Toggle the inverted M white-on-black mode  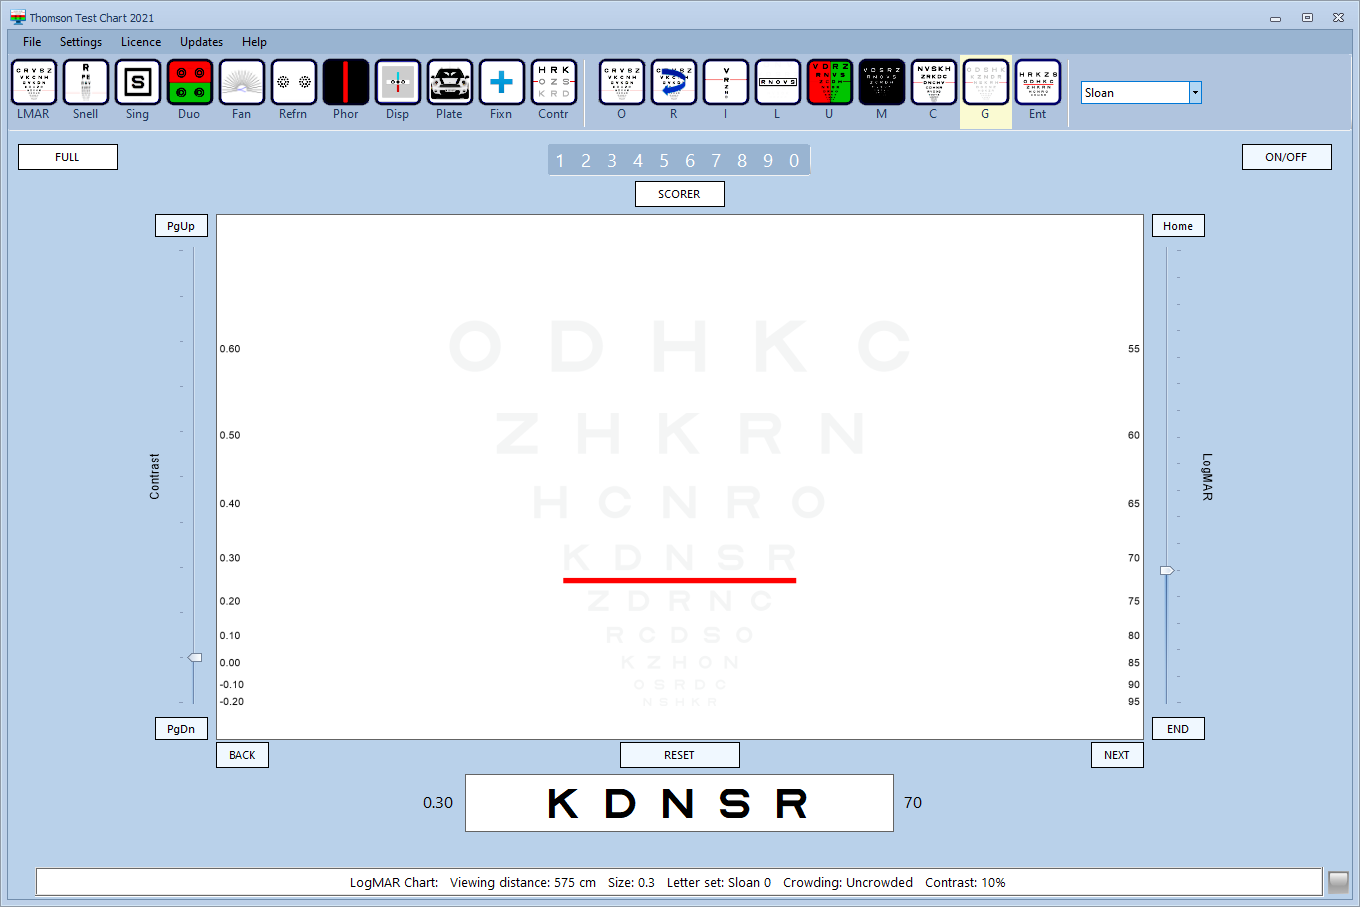tap(881, 83)
